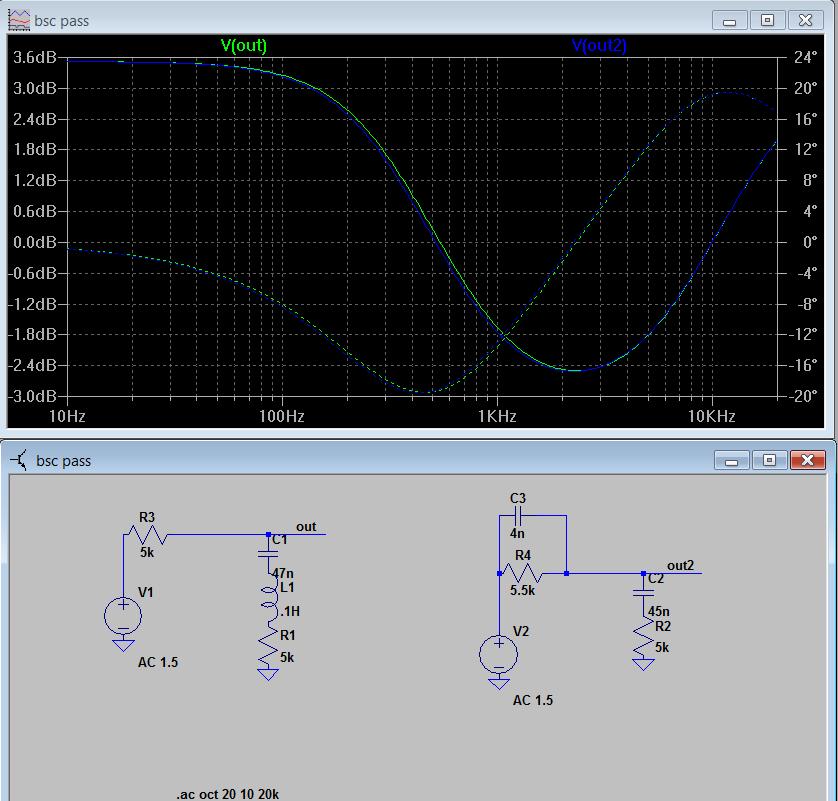
Task: Click the 0° phase axis label
Action: point(810,242)
